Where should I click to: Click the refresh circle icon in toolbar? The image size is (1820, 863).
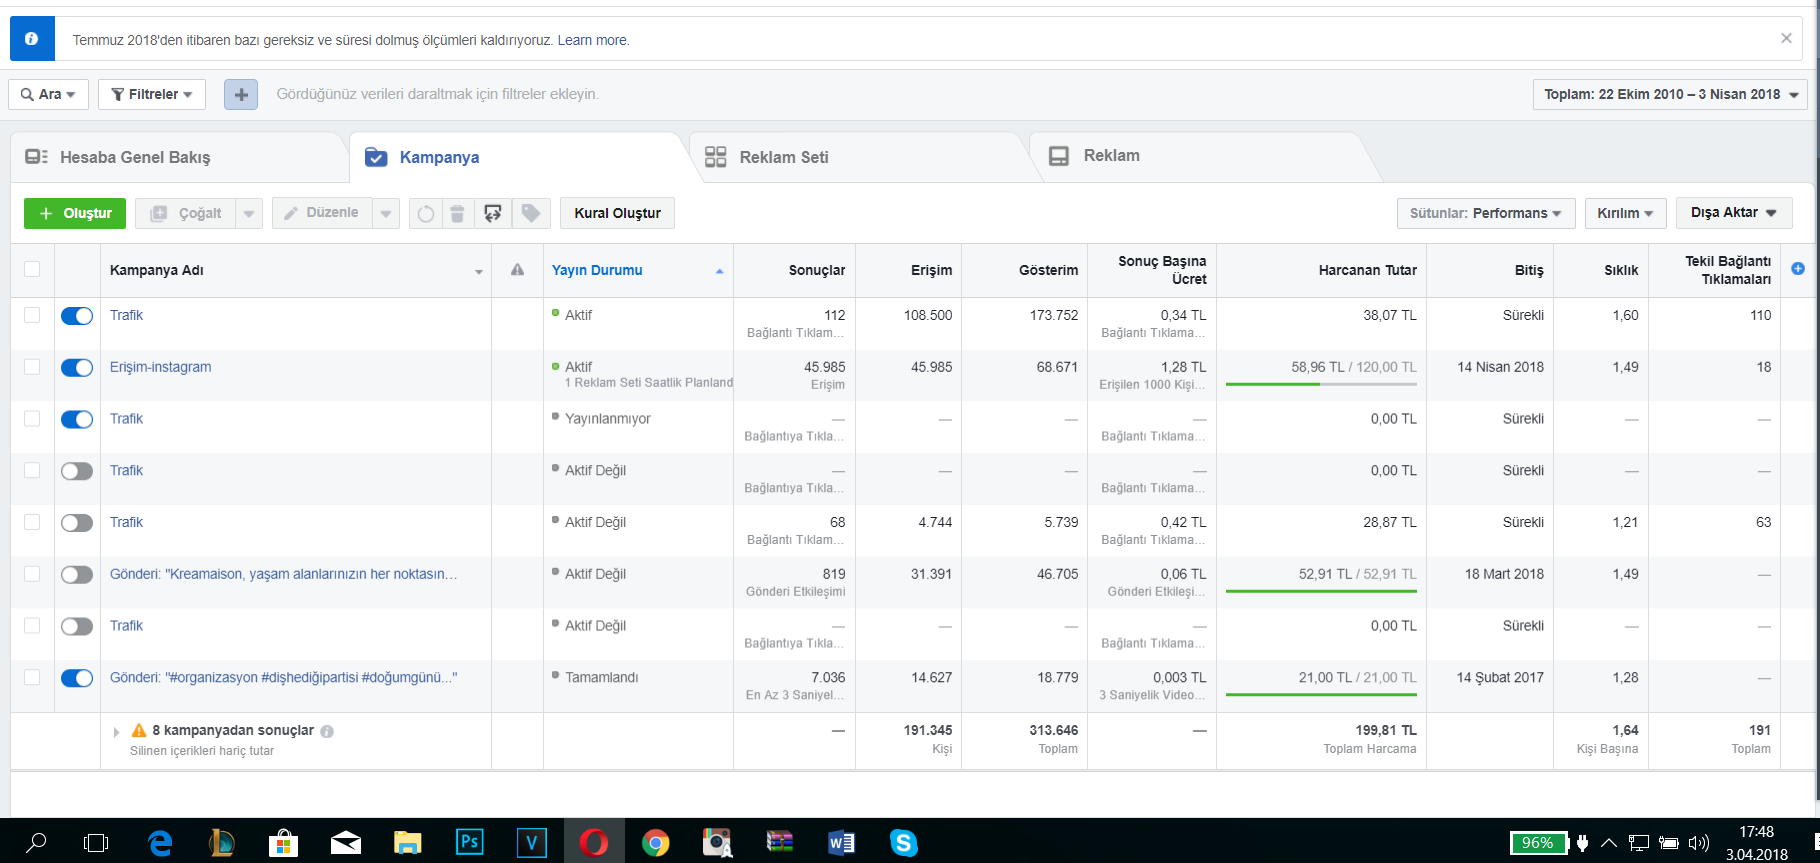(x=425, y=213)
